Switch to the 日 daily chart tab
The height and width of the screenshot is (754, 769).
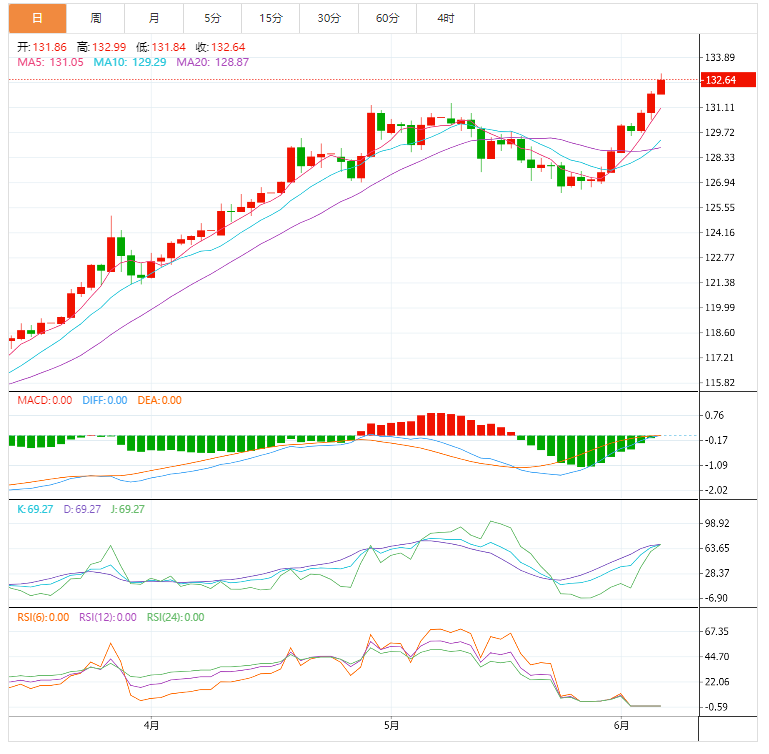(x=37, y=18)
